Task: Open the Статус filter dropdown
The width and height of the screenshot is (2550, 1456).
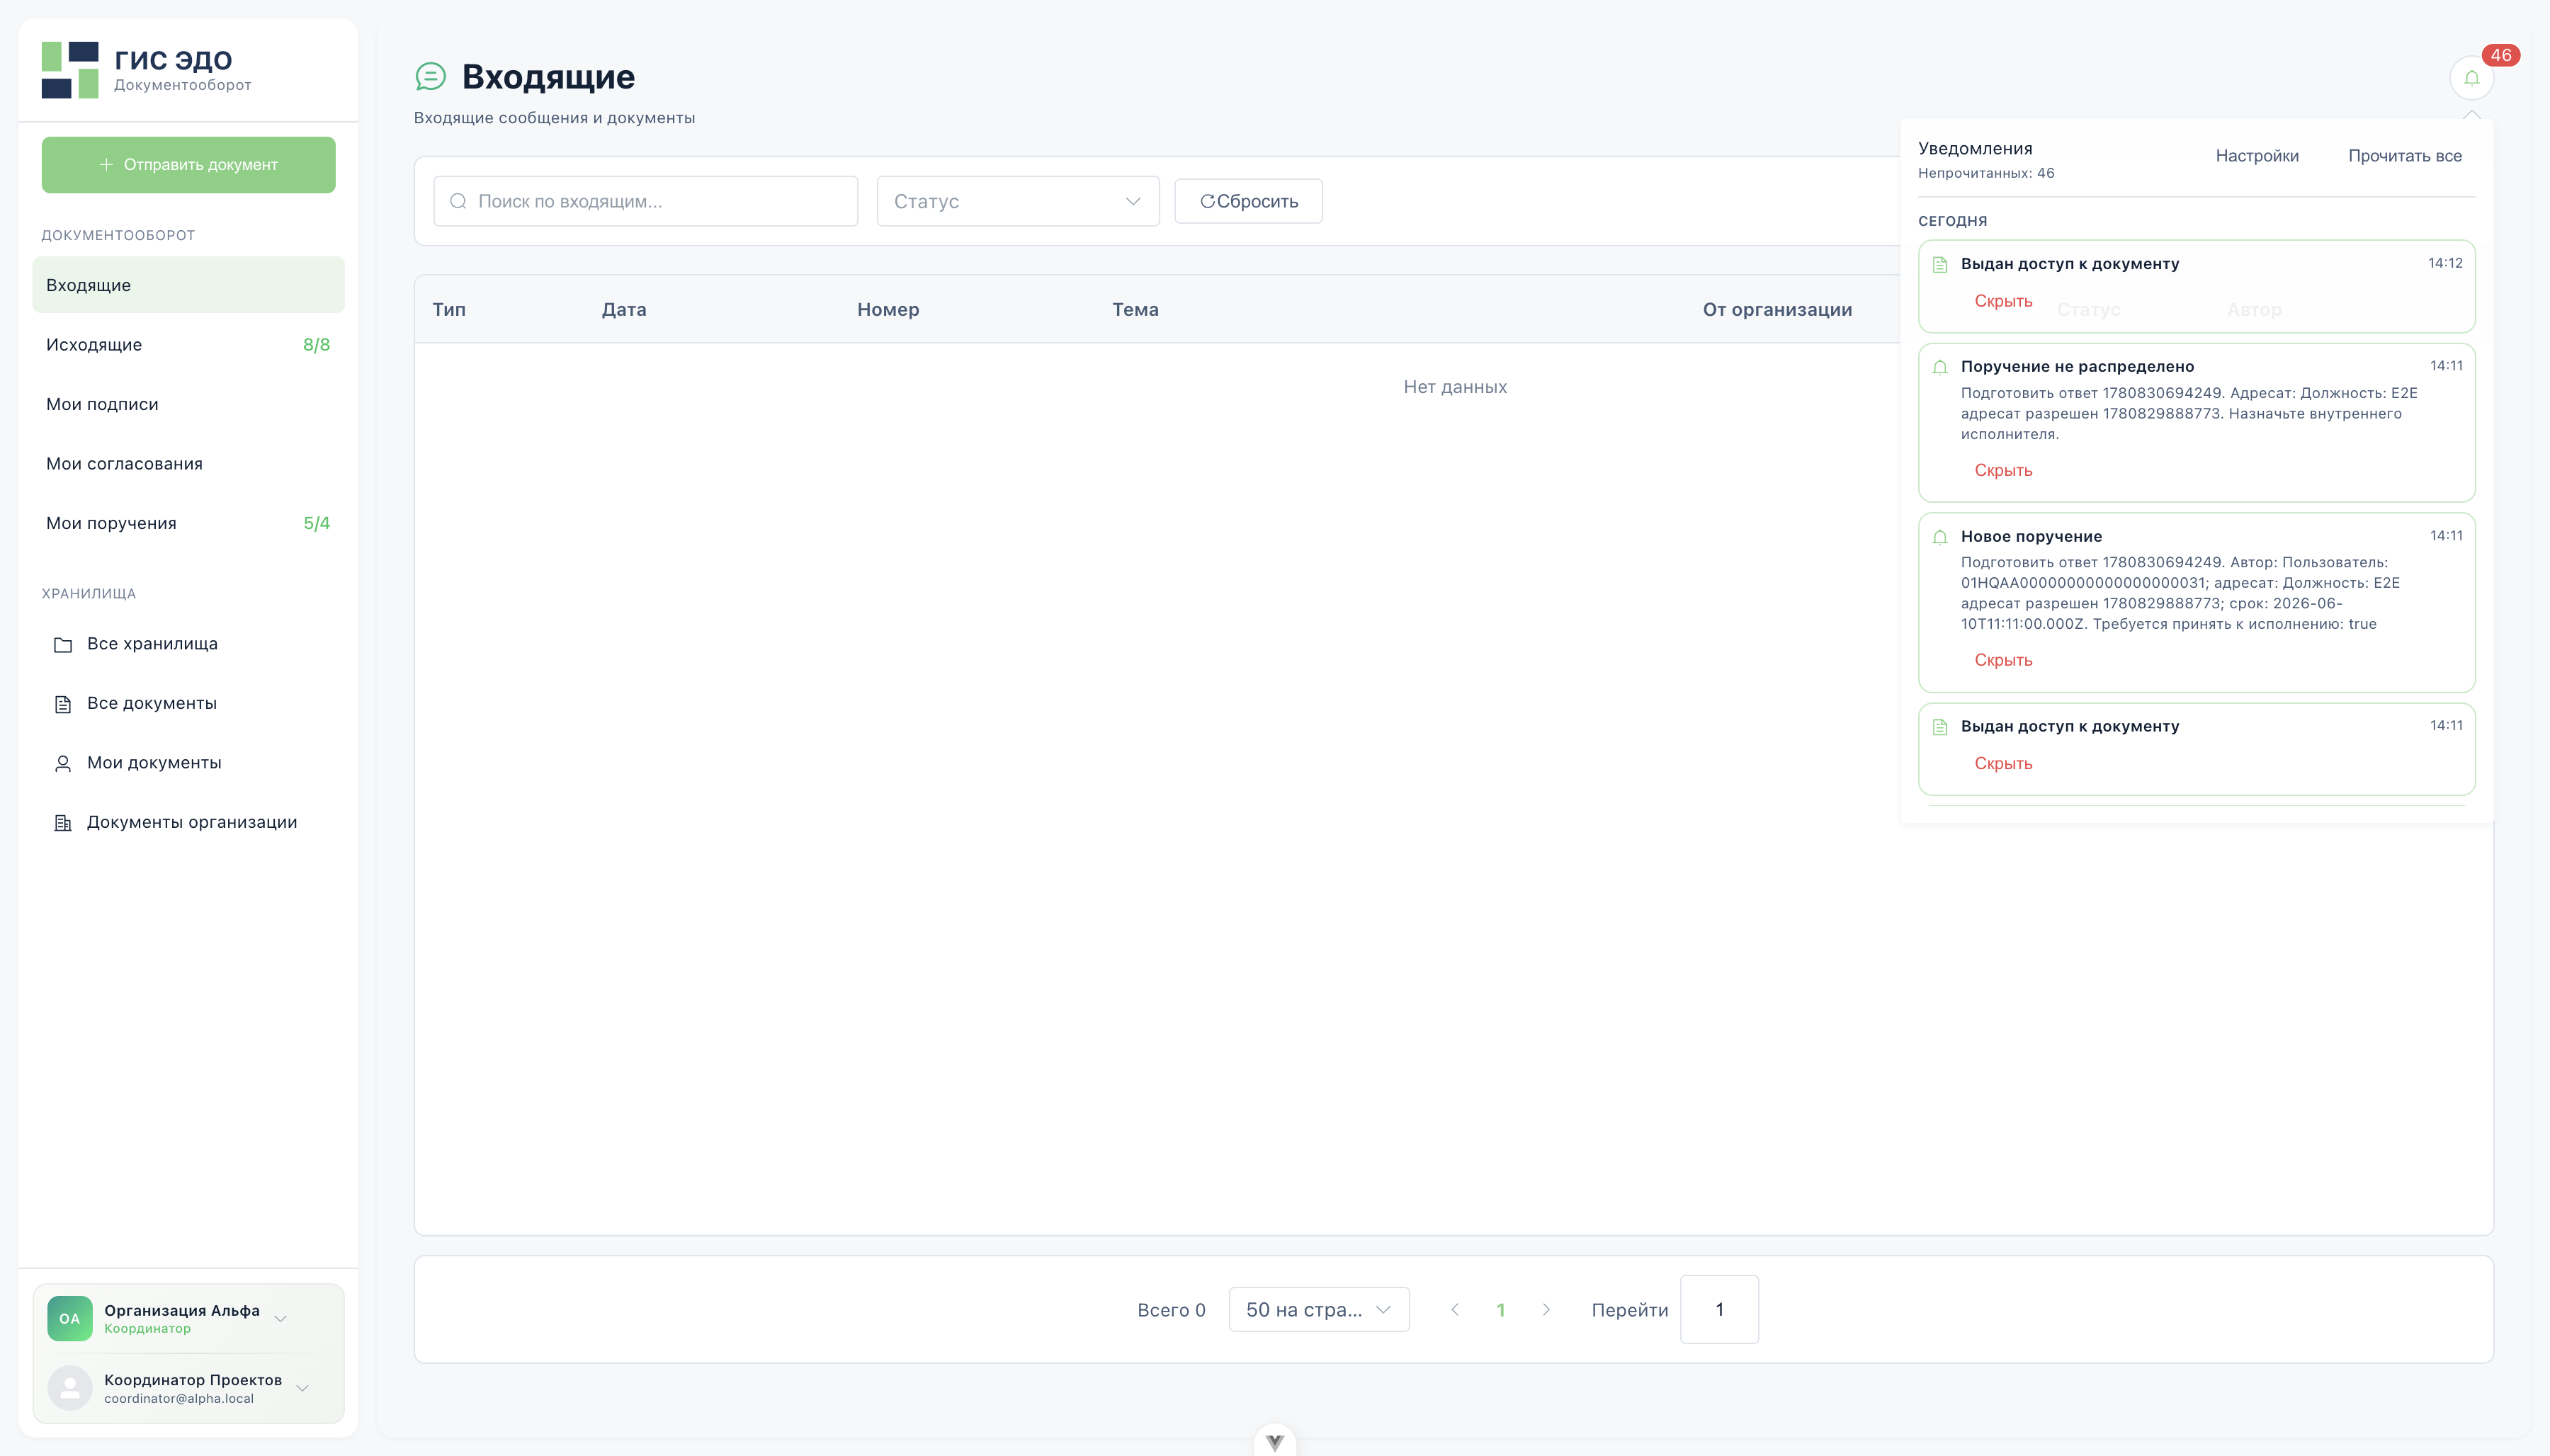Action: pyautogui.click(x=1018, y=201)
